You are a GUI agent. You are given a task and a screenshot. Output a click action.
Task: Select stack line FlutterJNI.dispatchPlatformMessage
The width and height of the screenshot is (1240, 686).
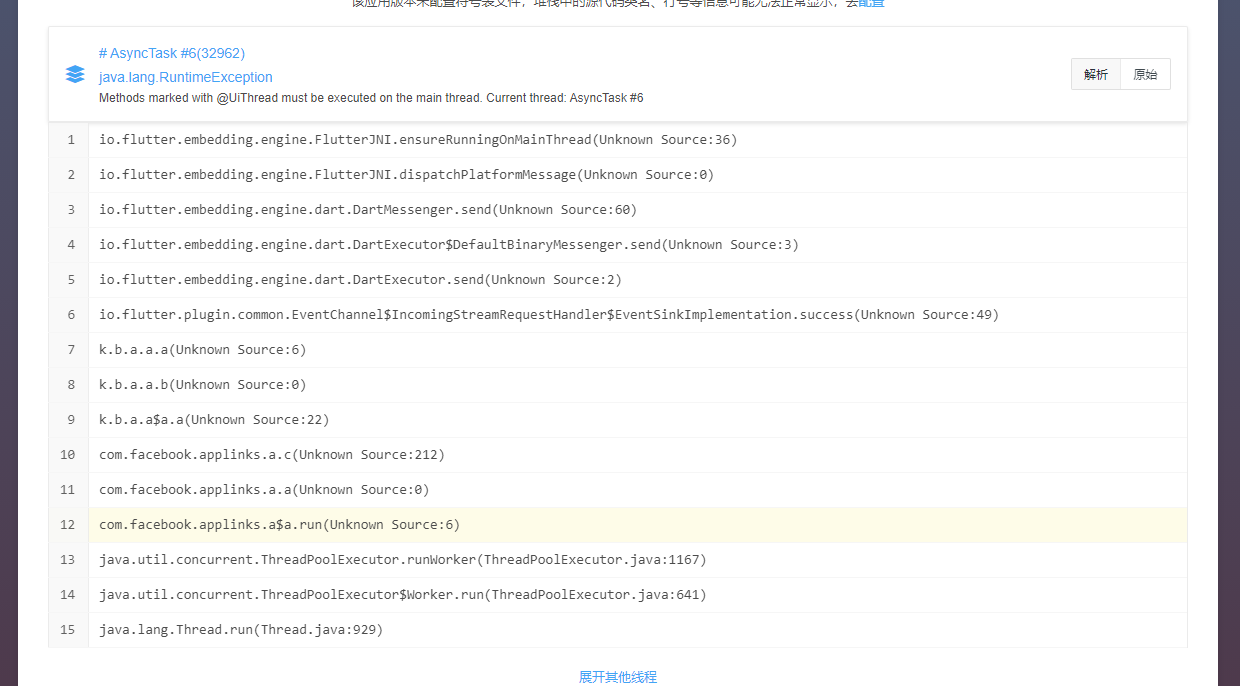tap(638, 175)
